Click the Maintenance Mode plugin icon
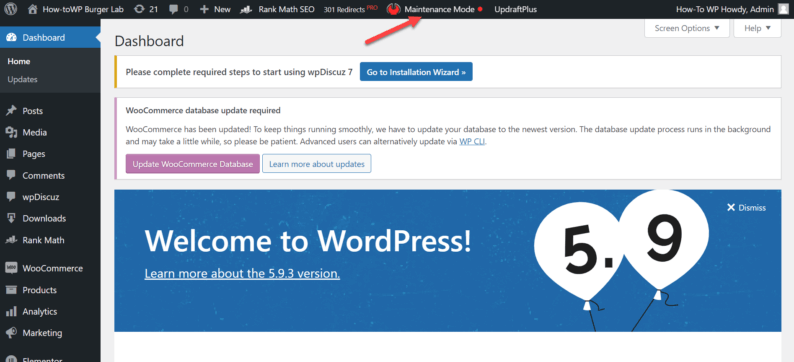The image size is (794, 362). click(393, 9)
